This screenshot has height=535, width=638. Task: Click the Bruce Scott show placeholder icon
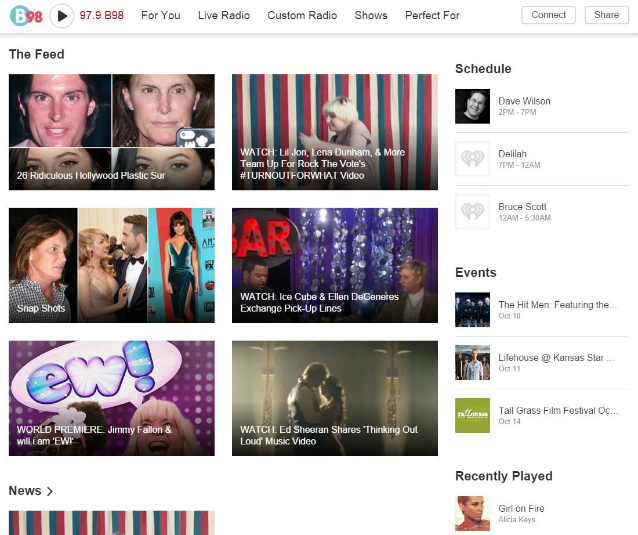pyautogui.click(x=472, y=212)
